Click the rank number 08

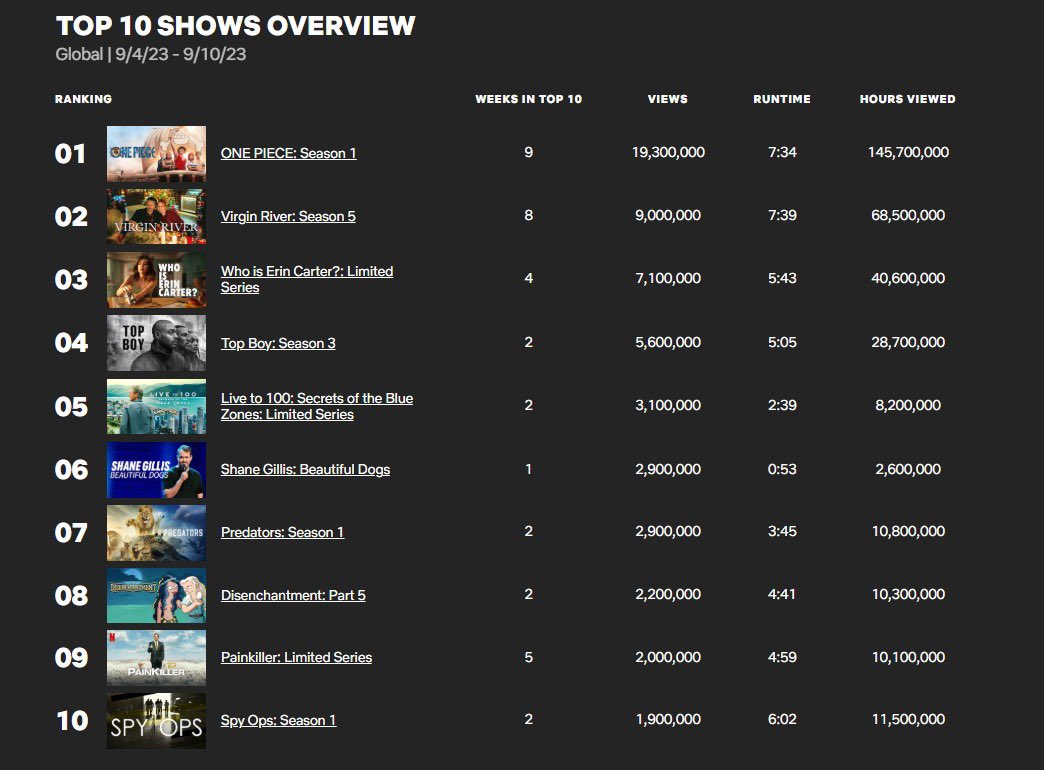click(71, 595)
